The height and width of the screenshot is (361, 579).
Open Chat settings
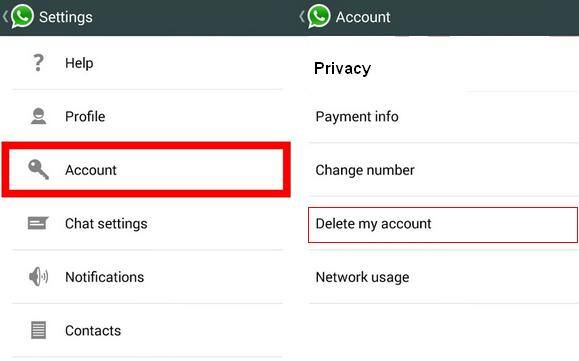tap(147, 223)
